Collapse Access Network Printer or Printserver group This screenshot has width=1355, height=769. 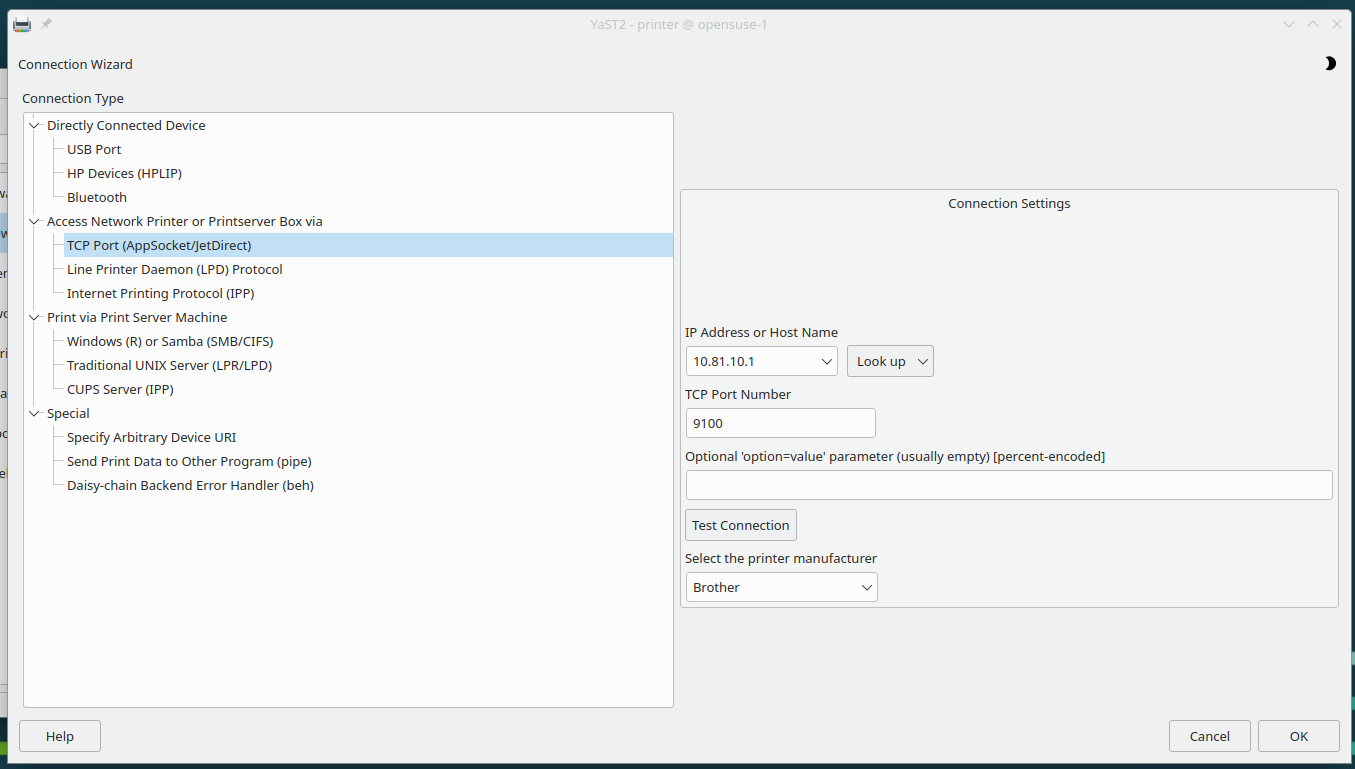point(35,222)
